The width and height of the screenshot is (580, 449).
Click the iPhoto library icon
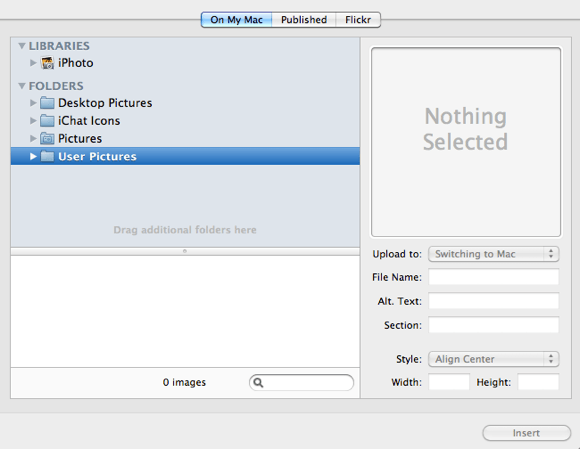(x=47, y=63)
